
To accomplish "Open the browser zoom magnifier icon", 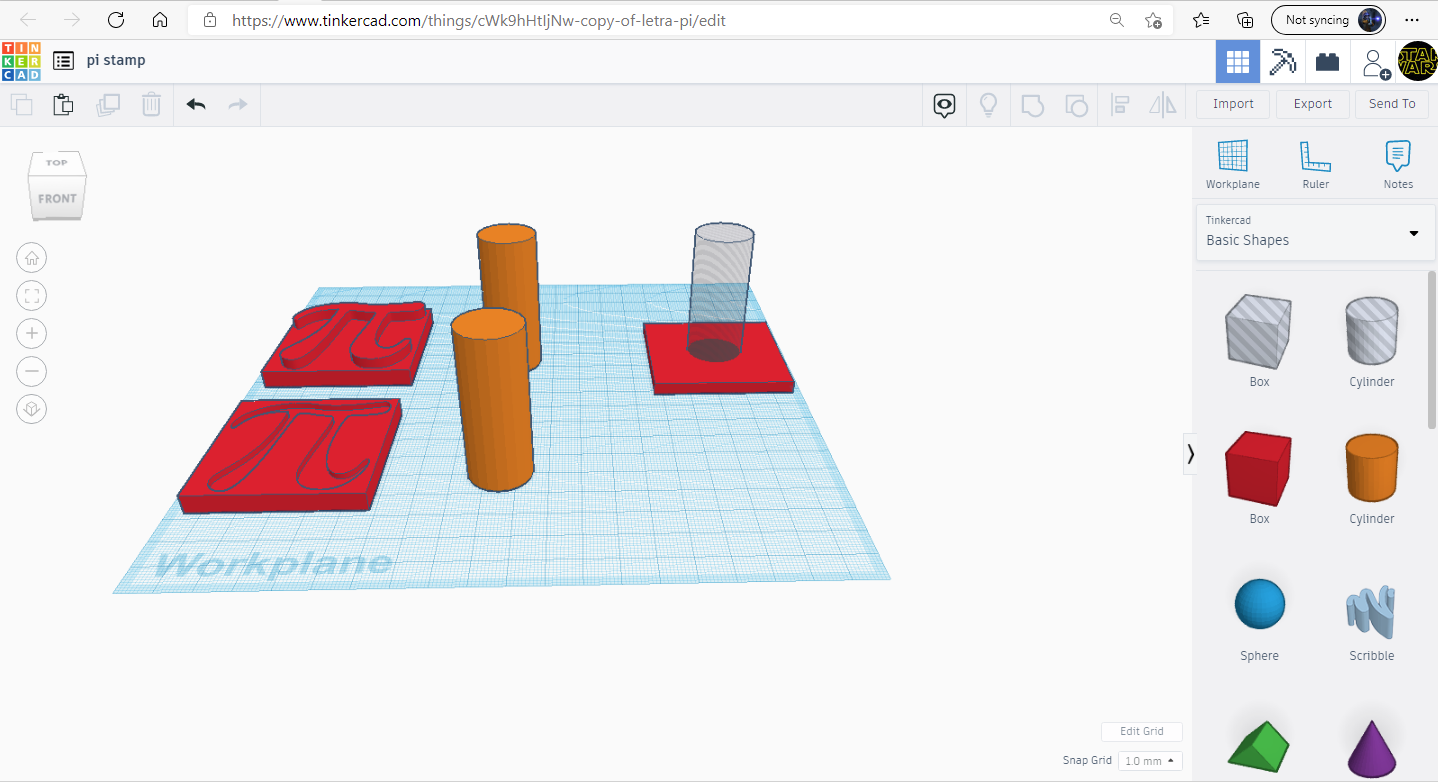I will click(1117, 20).
